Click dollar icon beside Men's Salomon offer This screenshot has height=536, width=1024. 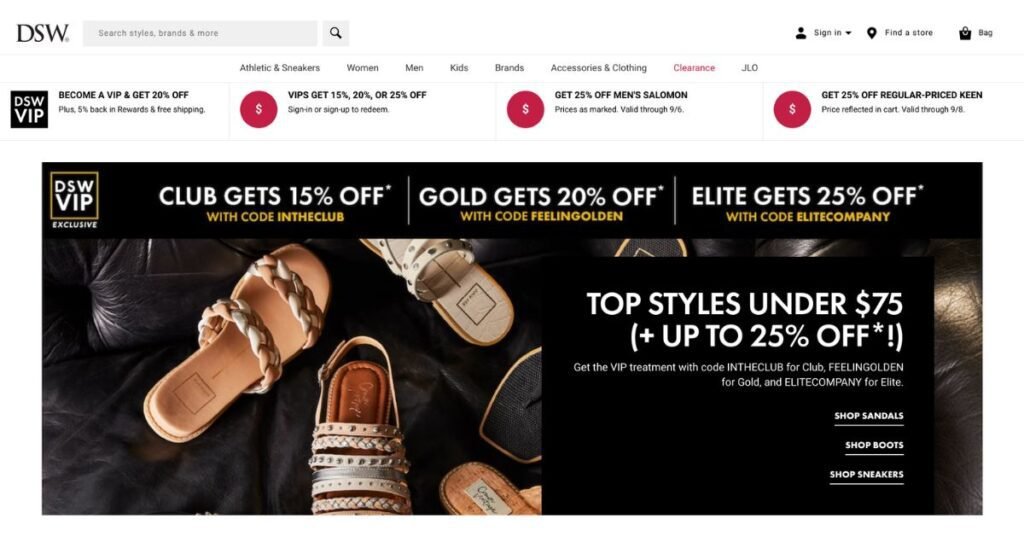[x=525, y=109]
